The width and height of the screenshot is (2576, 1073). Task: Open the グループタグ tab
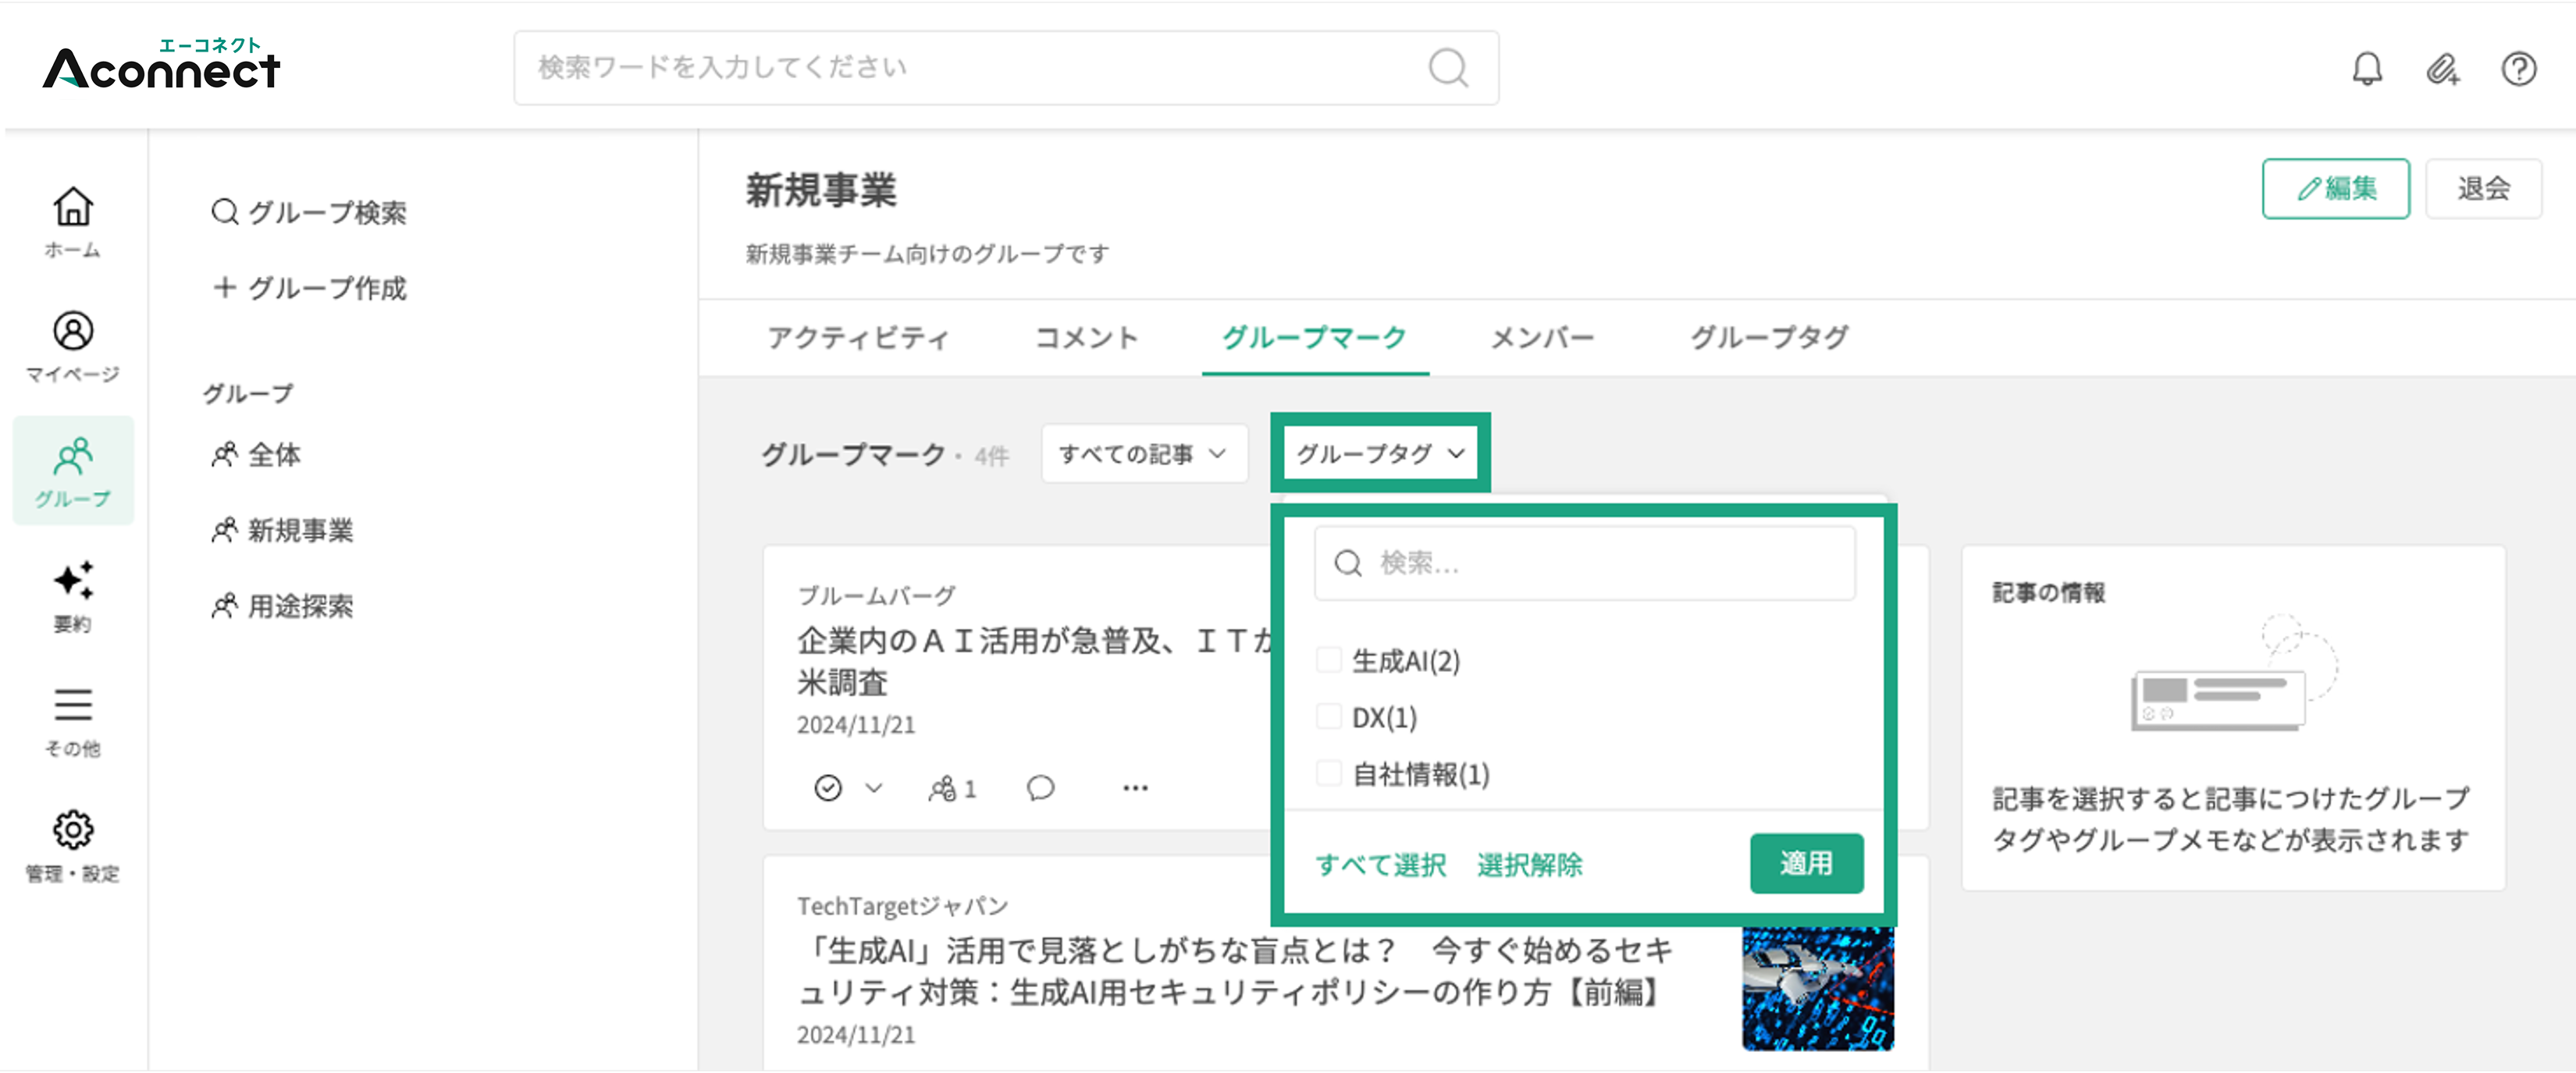[x=1769, y=338]
